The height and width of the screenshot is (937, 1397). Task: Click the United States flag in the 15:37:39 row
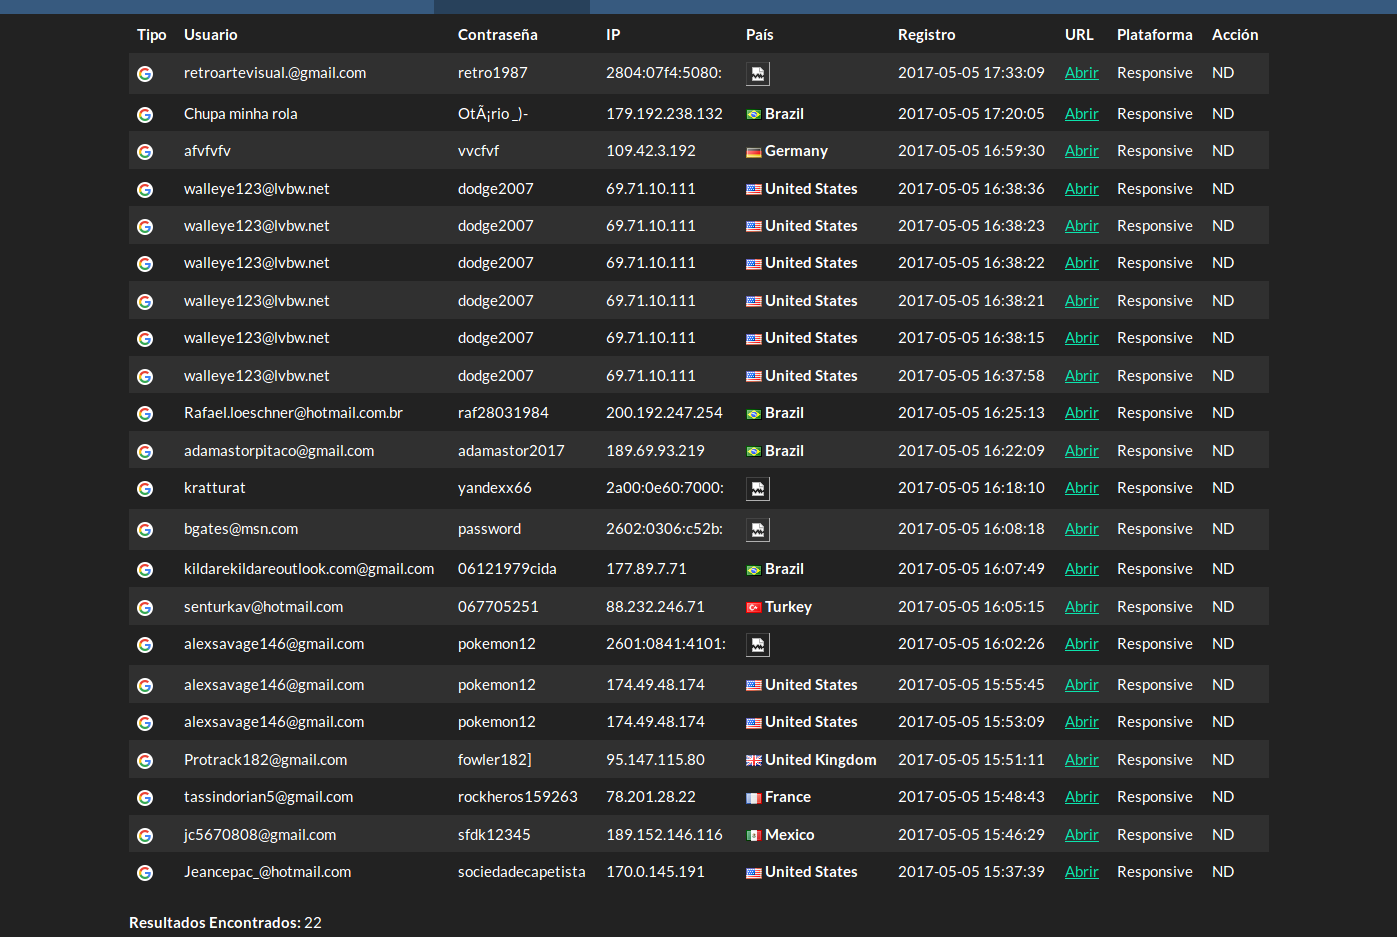point(754,873)
